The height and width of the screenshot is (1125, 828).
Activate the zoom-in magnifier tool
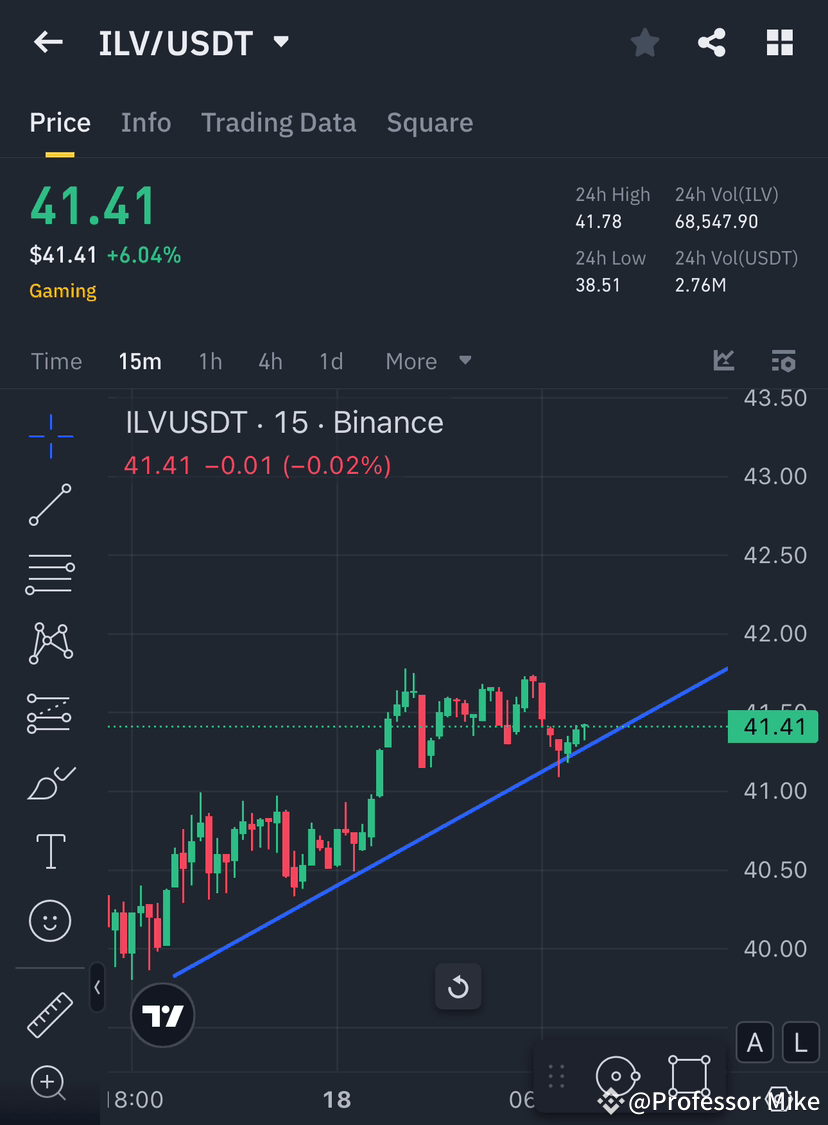(x=50, y=1083)
